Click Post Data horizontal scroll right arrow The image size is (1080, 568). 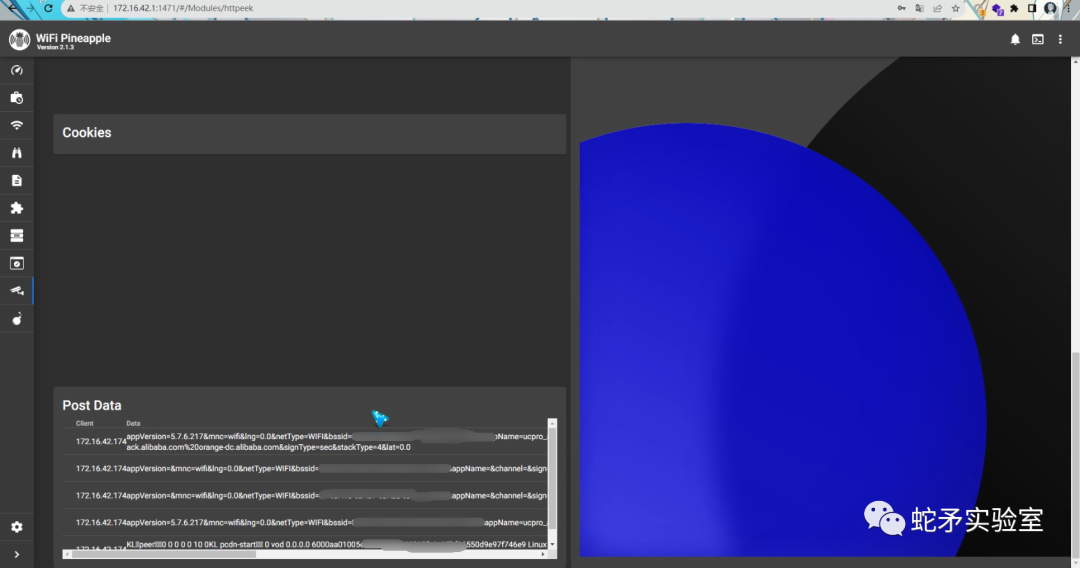543,554
